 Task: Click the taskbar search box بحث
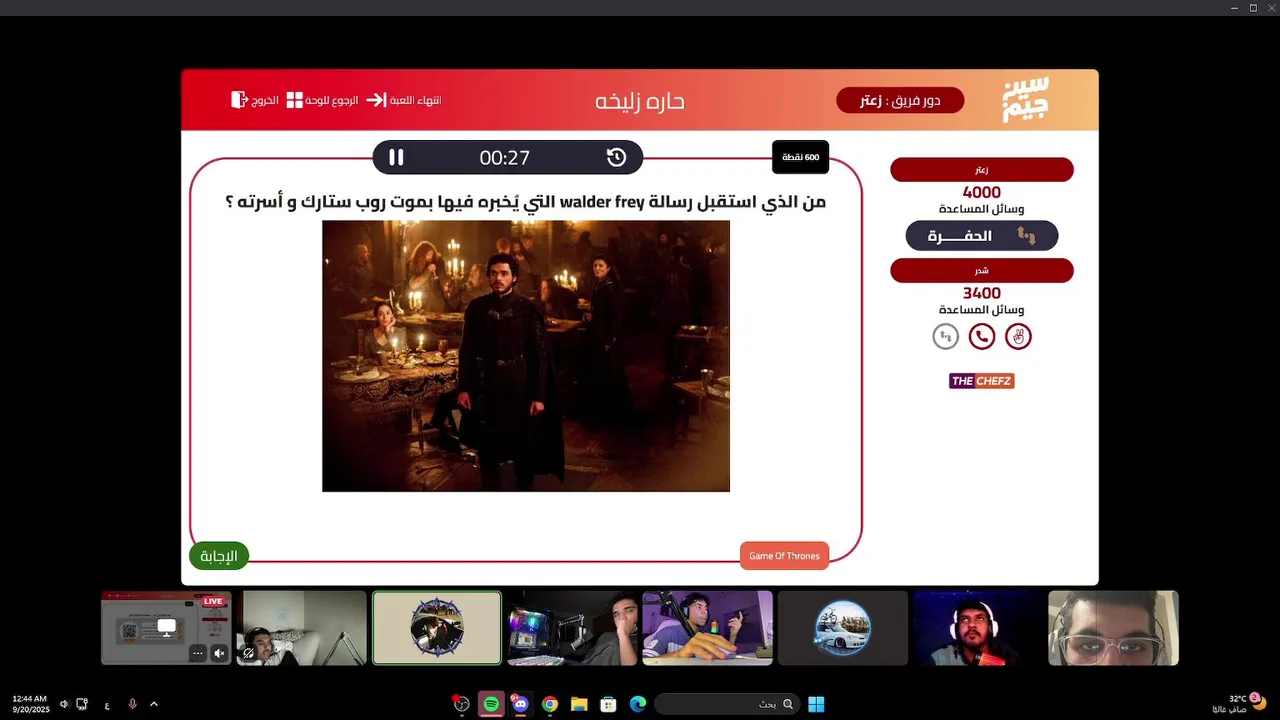tap(726, 704)
